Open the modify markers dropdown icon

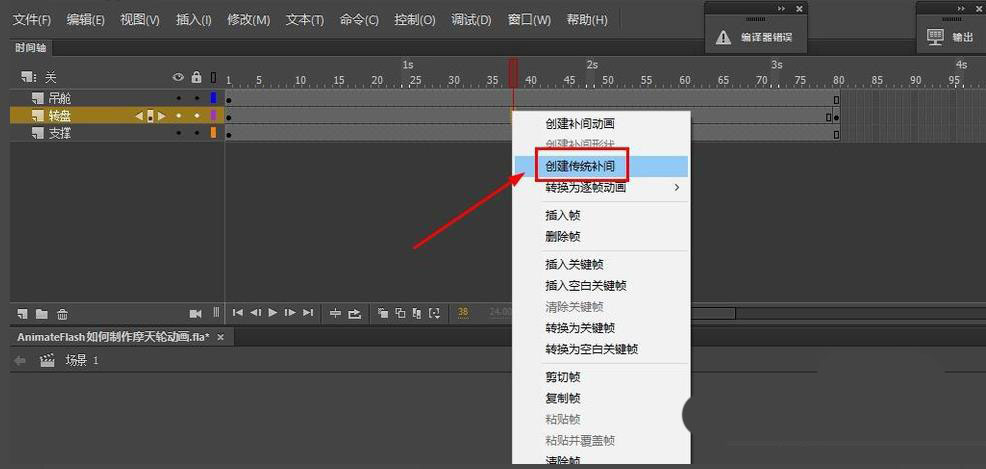(435, 312)
